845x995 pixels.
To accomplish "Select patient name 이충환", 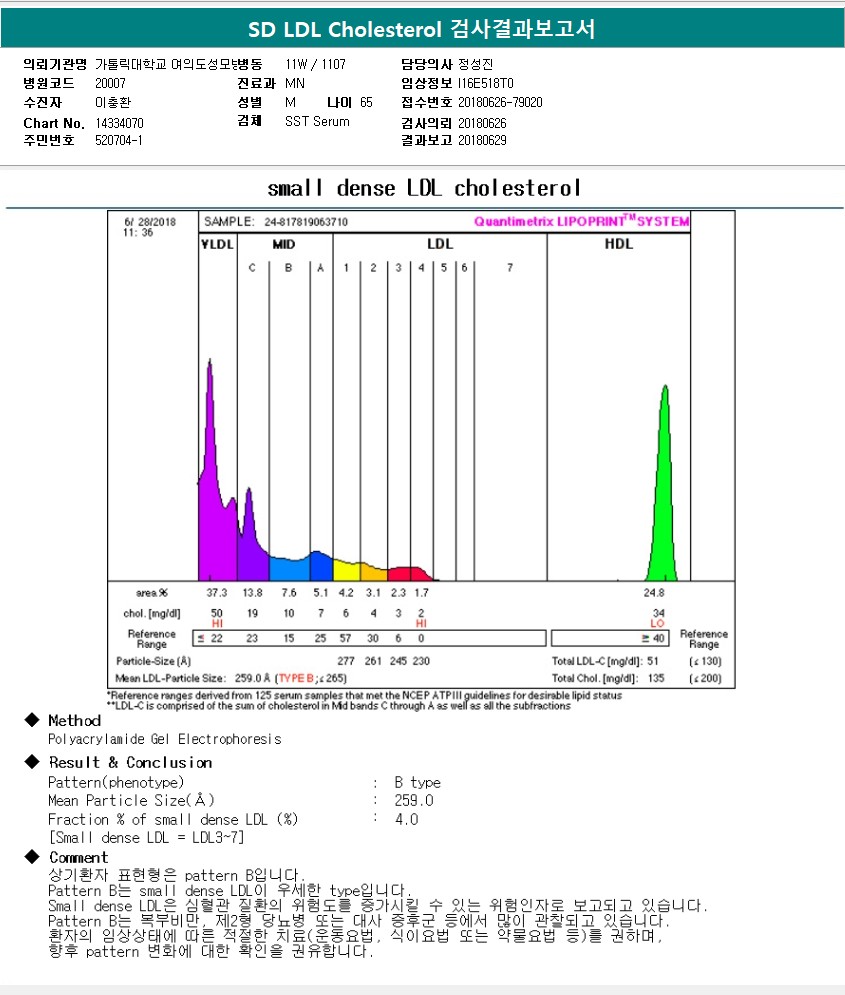I will coord(113,102).
